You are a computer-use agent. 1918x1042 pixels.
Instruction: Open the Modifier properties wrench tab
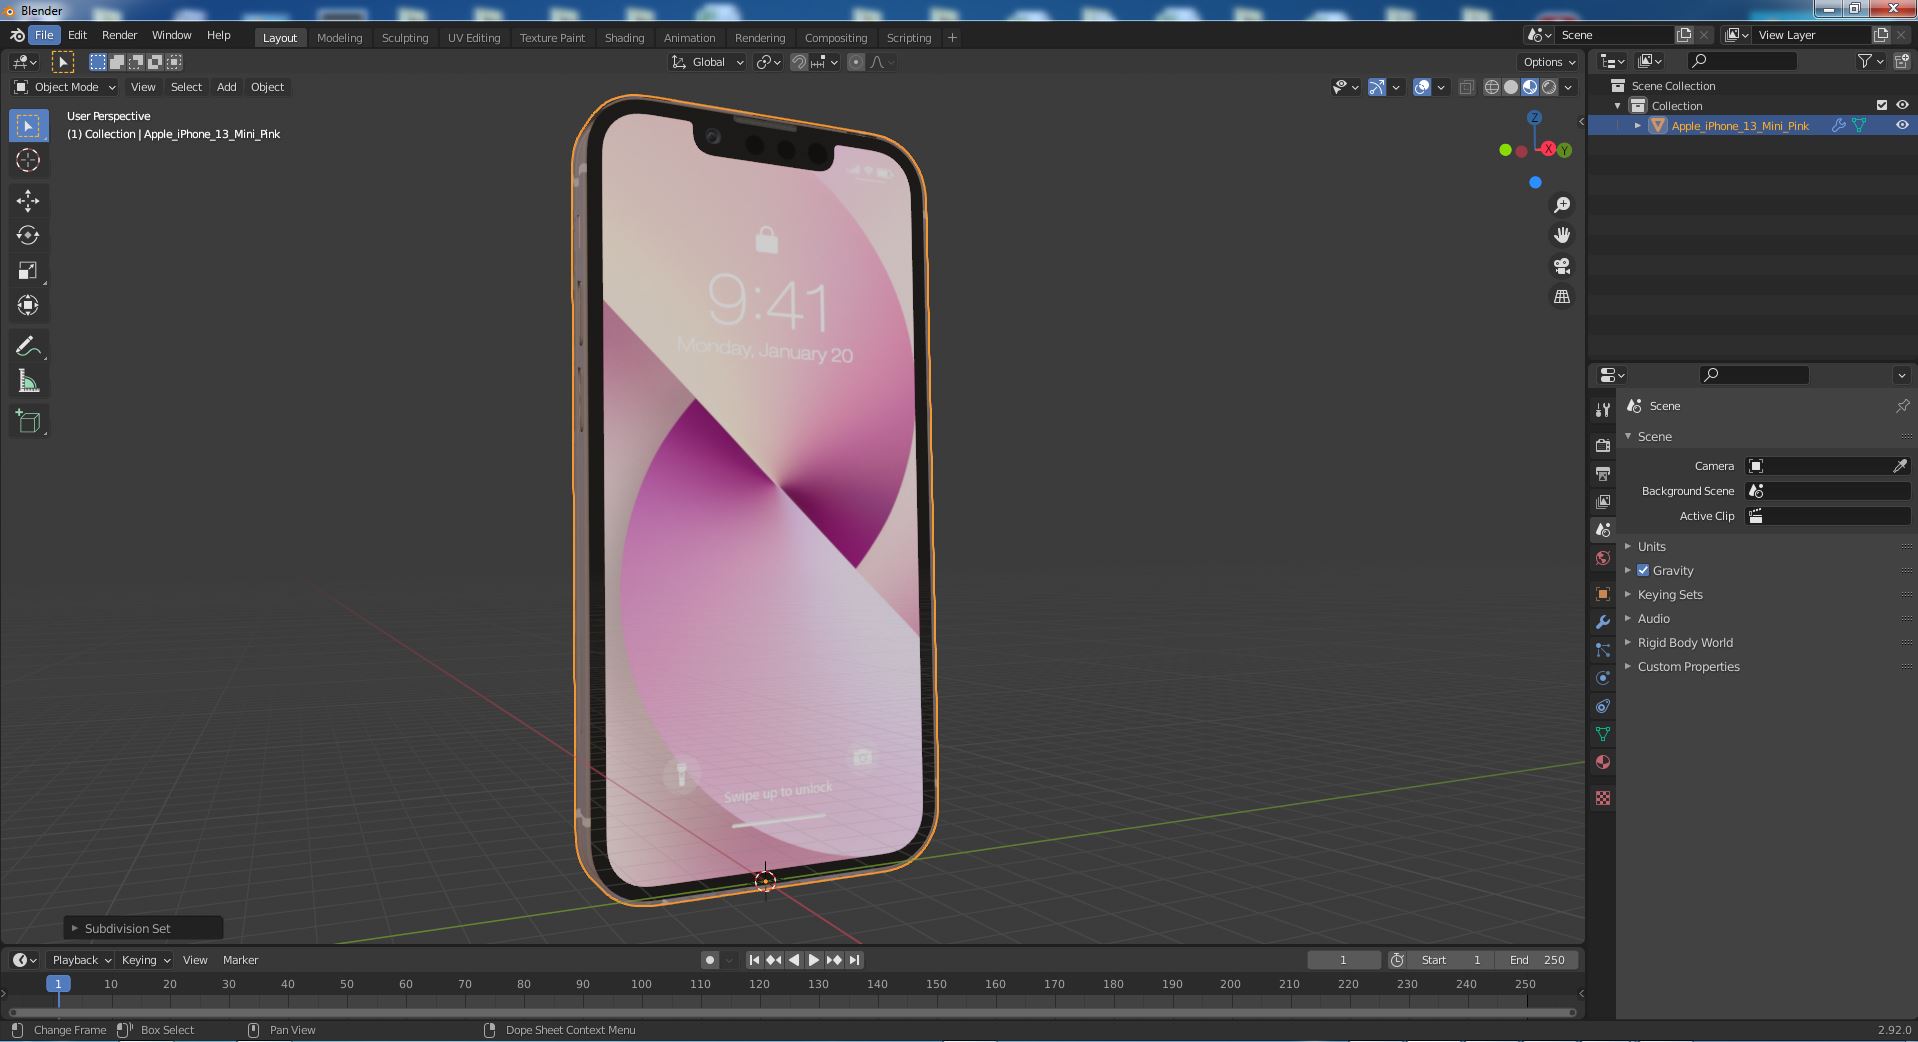(x=1603, y=622)
